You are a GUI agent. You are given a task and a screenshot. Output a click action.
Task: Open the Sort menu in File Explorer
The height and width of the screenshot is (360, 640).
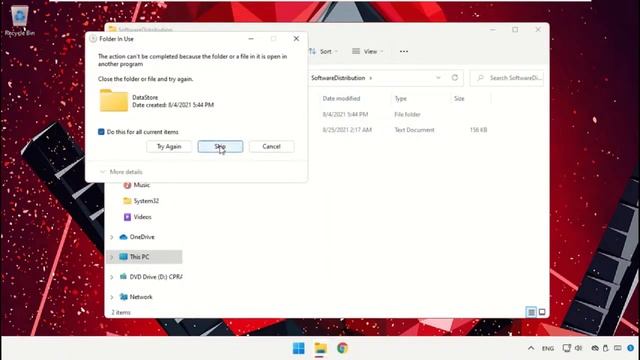(x=324, y=51)
